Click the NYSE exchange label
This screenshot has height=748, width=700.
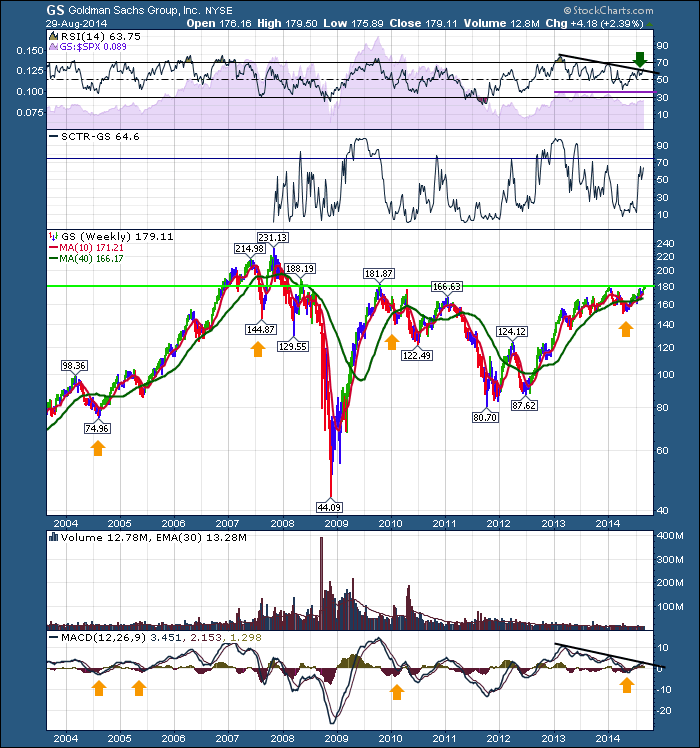(x=218, y=10)
